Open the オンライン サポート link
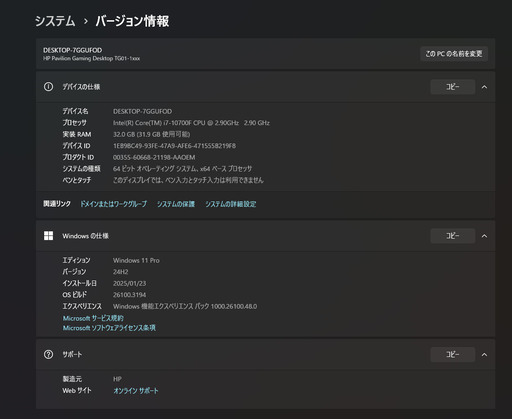This screenshot has width=512, height=419. [136, 390]
